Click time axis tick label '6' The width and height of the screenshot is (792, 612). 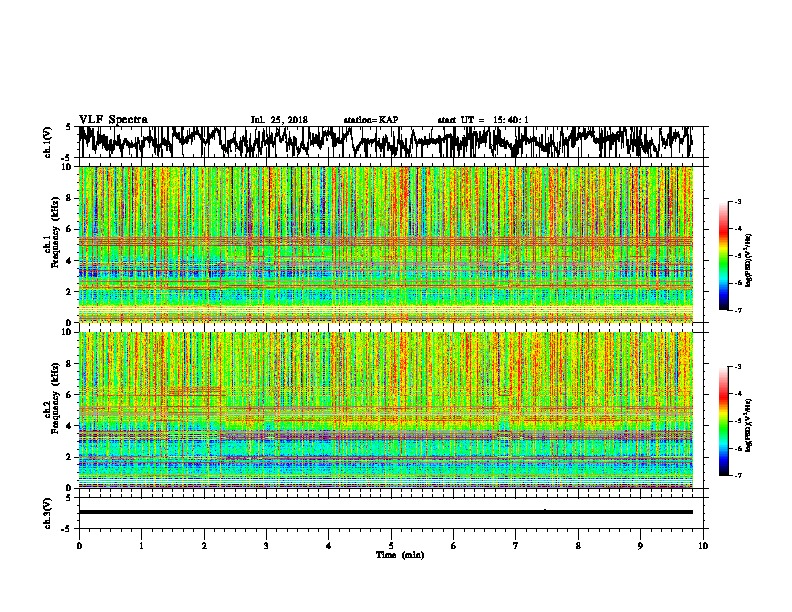coord(453,546)
